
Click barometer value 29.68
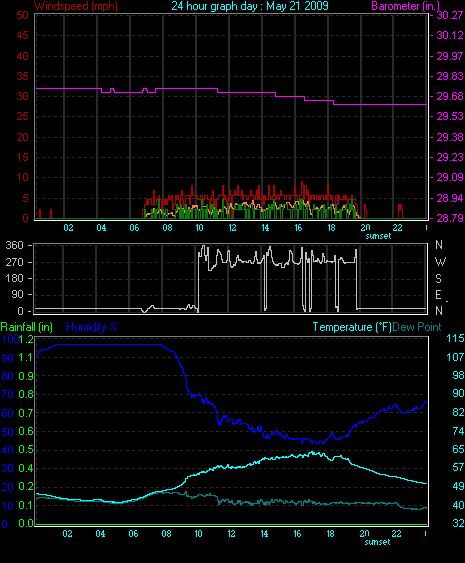[450, 96]
